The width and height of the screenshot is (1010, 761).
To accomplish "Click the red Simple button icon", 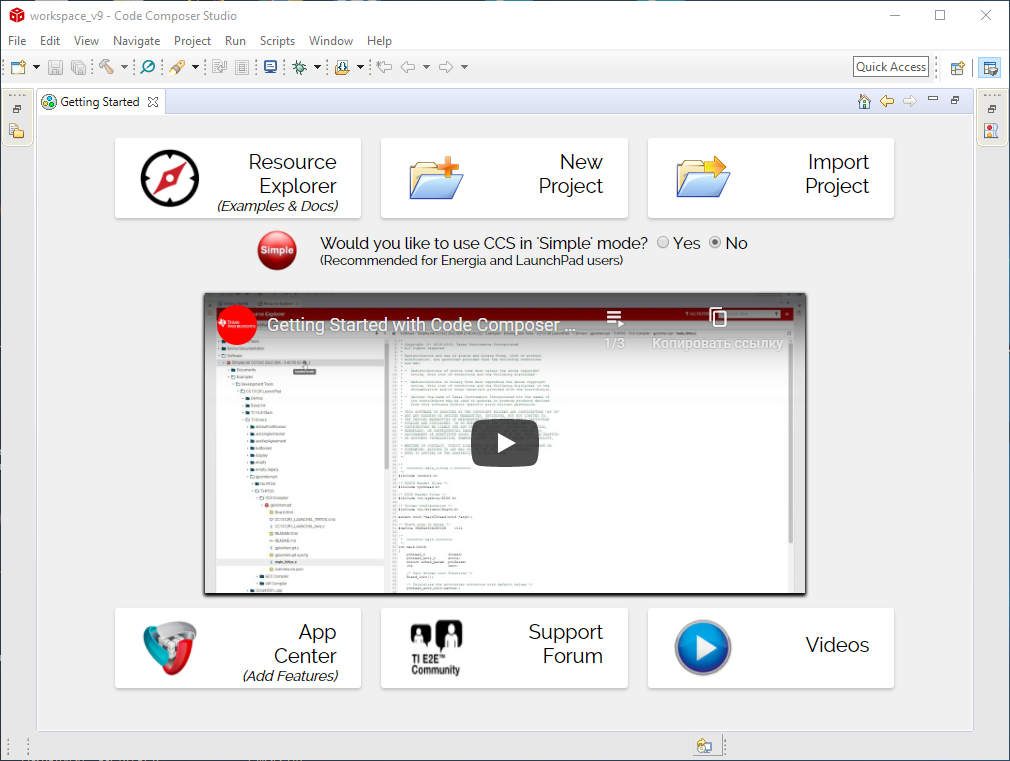I will (x=277, y=250).
